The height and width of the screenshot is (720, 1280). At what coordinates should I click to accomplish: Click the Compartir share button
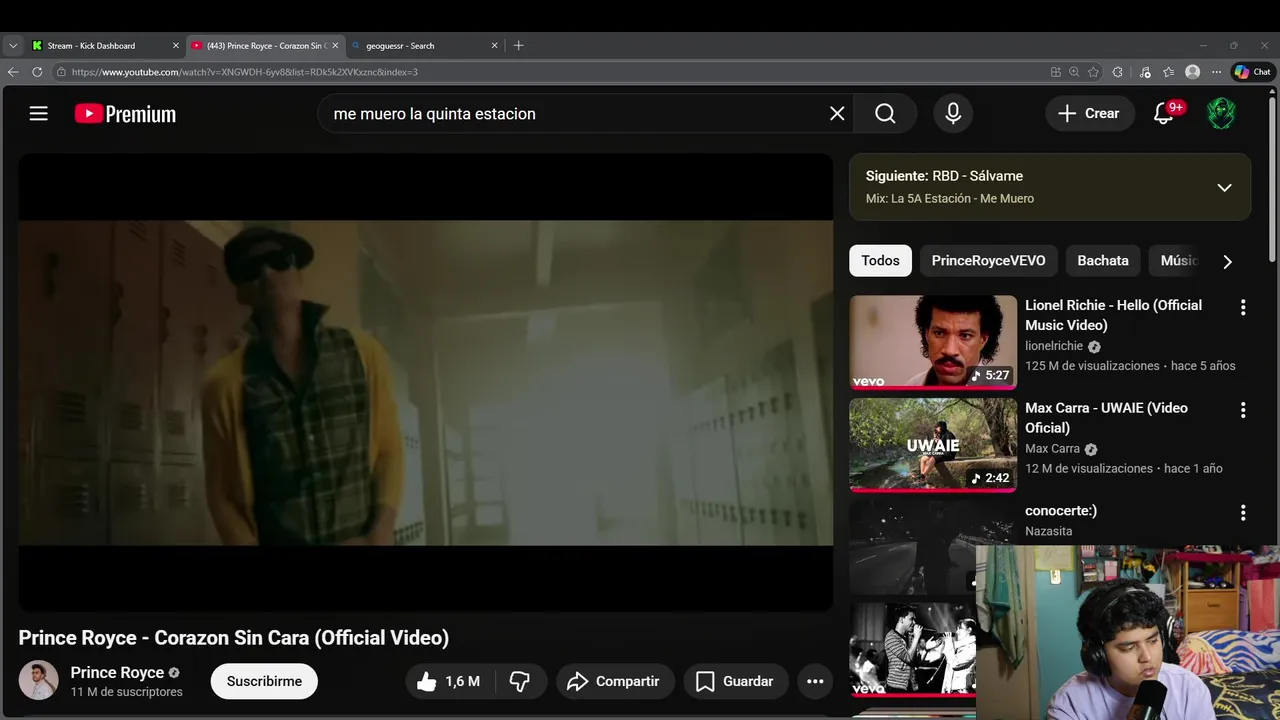[614, 681]
